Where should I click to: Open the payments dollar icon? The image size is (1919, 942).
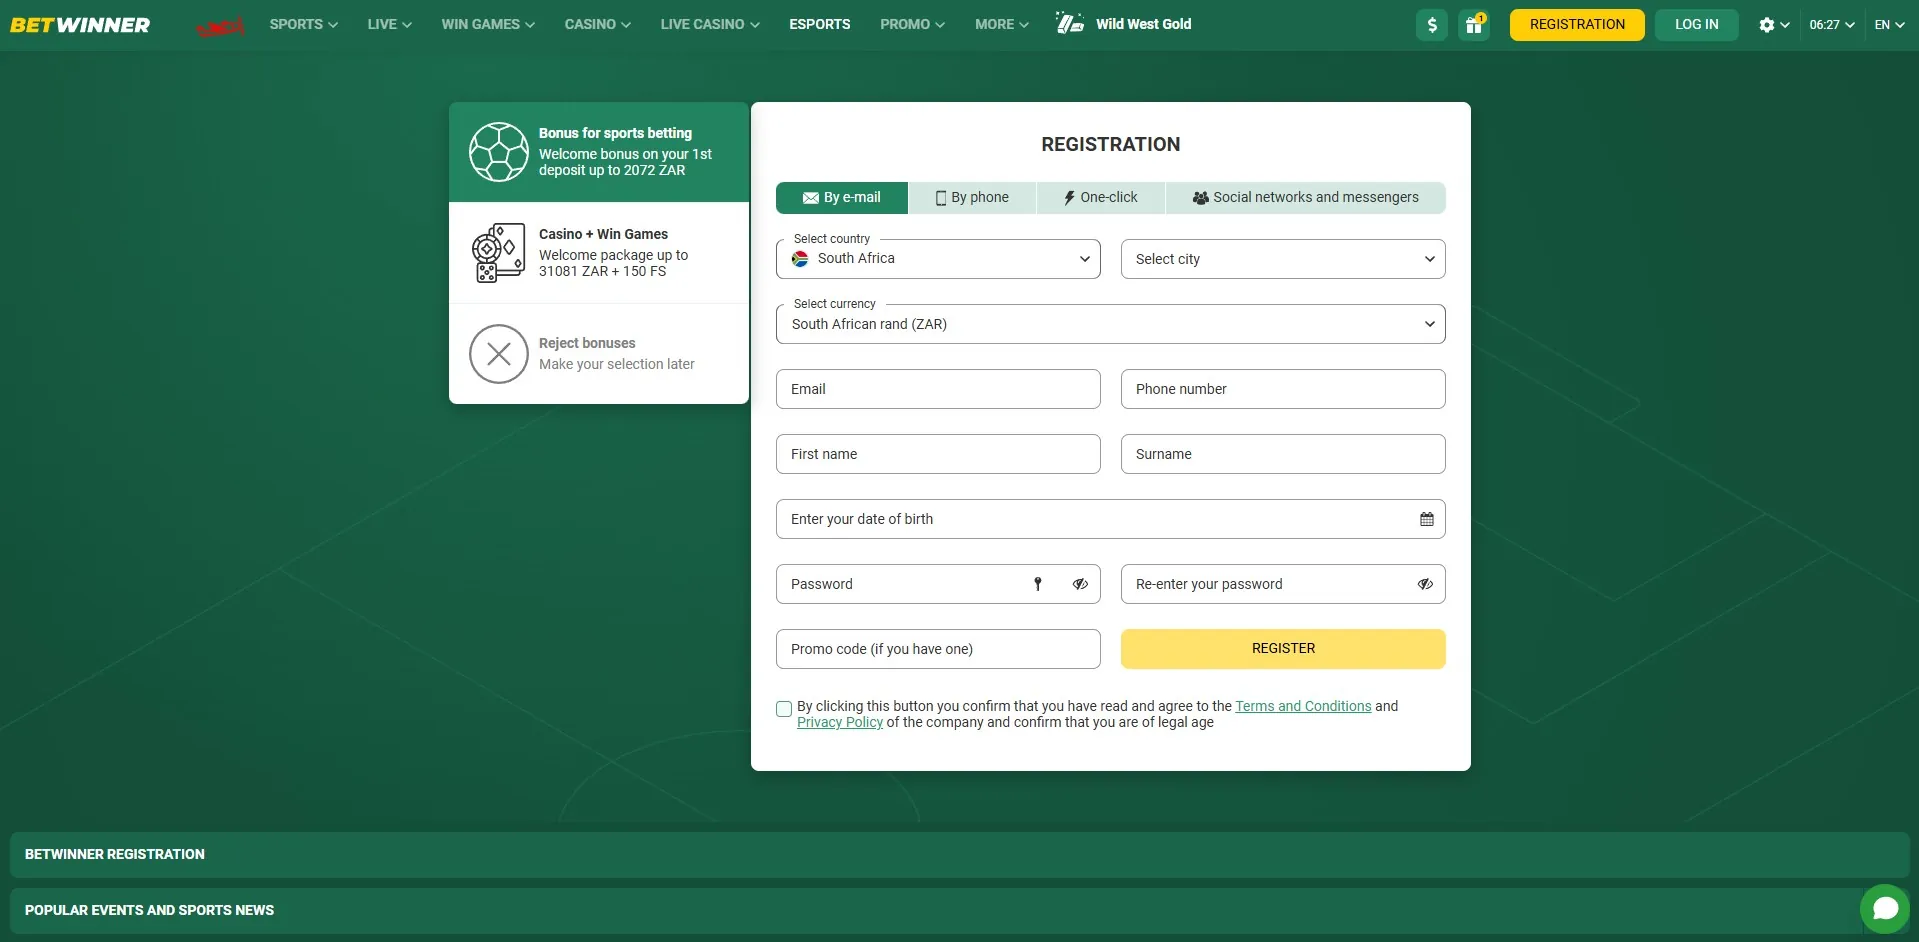(1431, 24)
